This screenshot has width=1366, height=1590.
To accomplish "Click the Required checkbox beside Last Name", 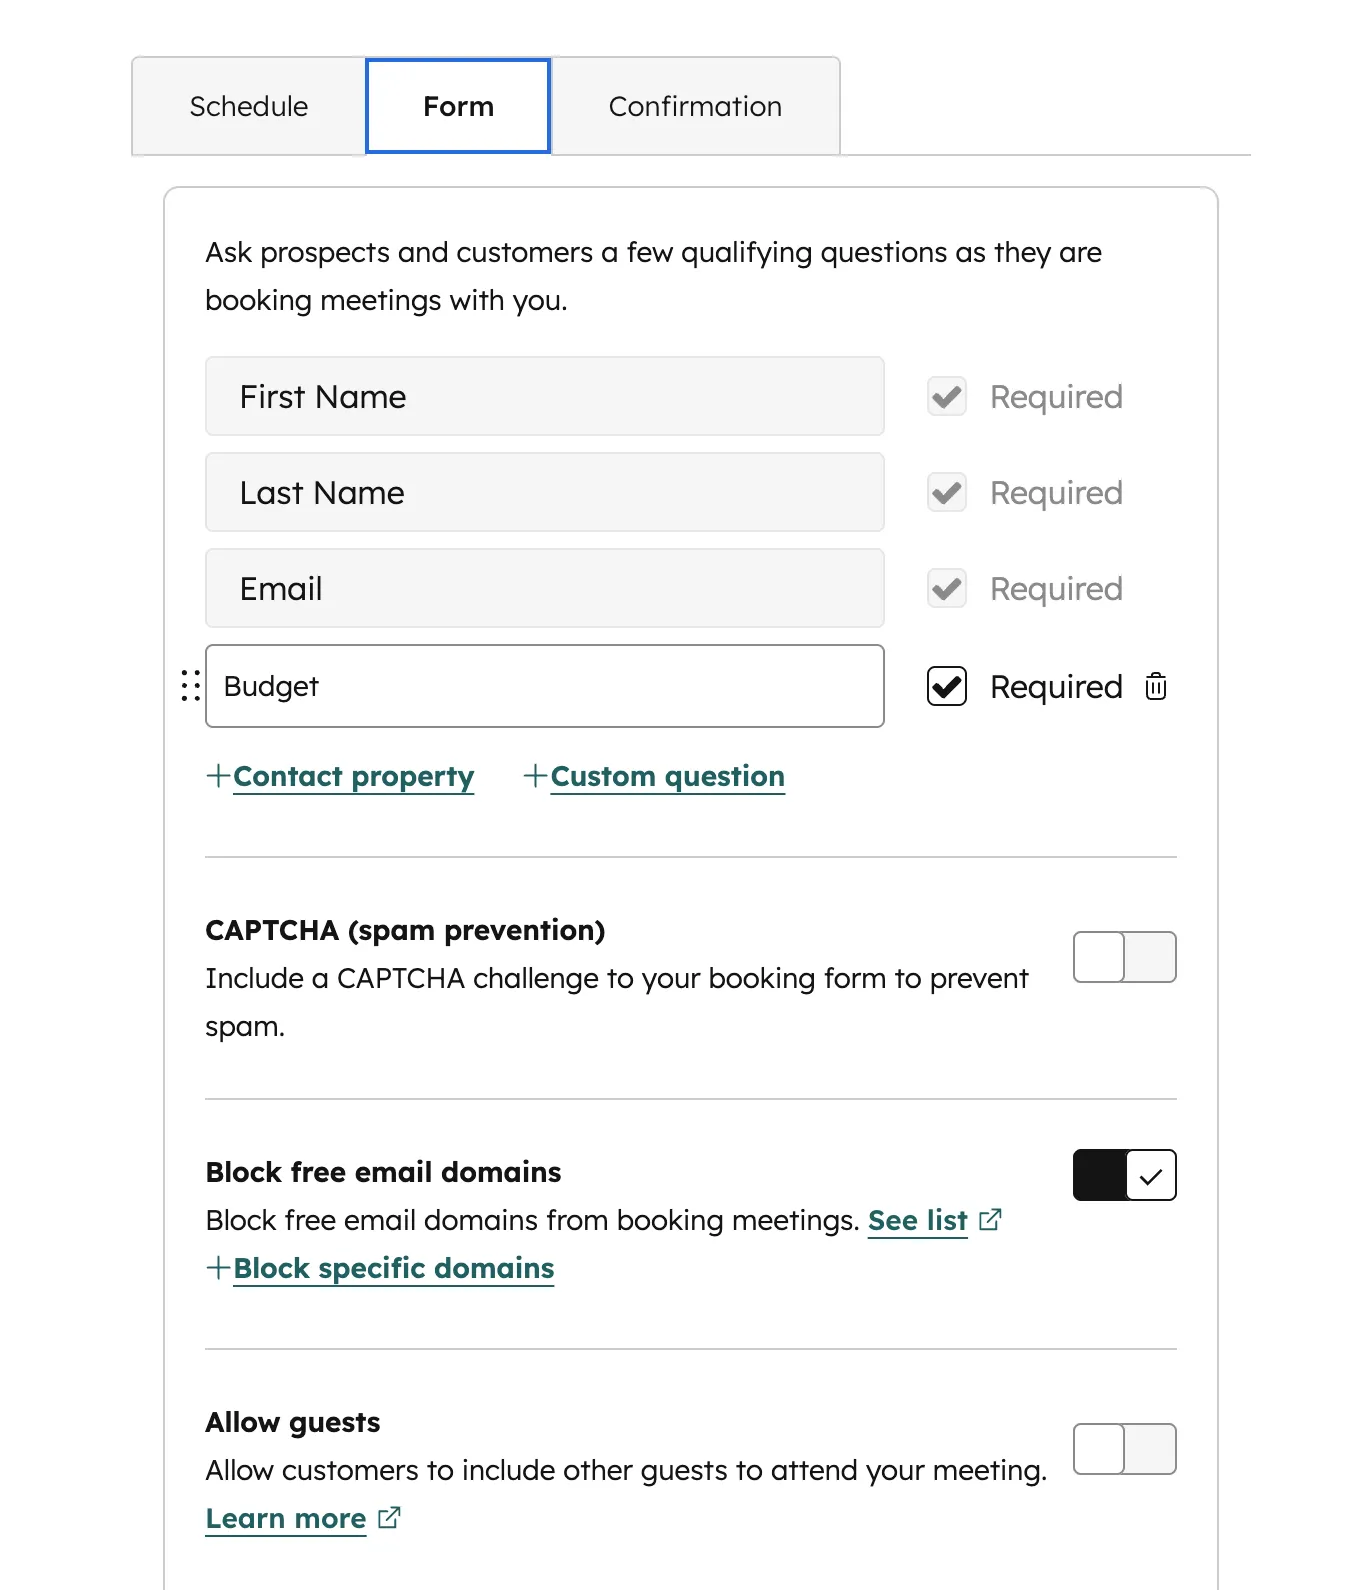I will pyautogui.click(x=945, y=492).
